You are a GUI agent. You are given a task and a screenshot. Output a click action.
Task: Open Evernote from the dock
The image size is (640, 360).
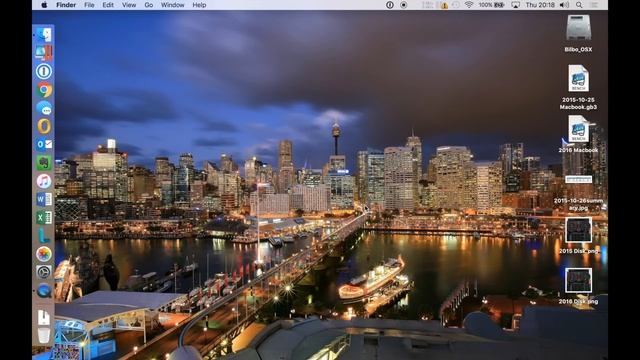click(44, 163)
